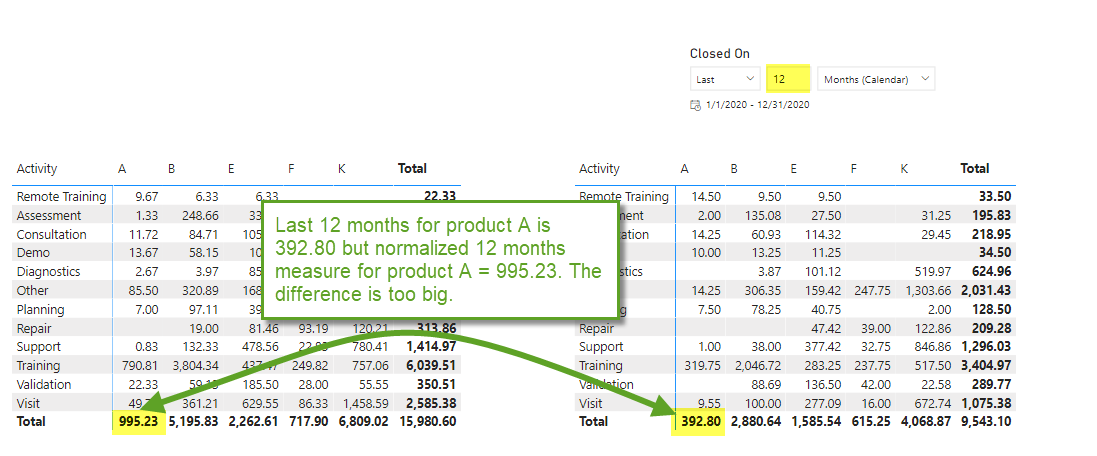Sort left table by column A header

122,169
